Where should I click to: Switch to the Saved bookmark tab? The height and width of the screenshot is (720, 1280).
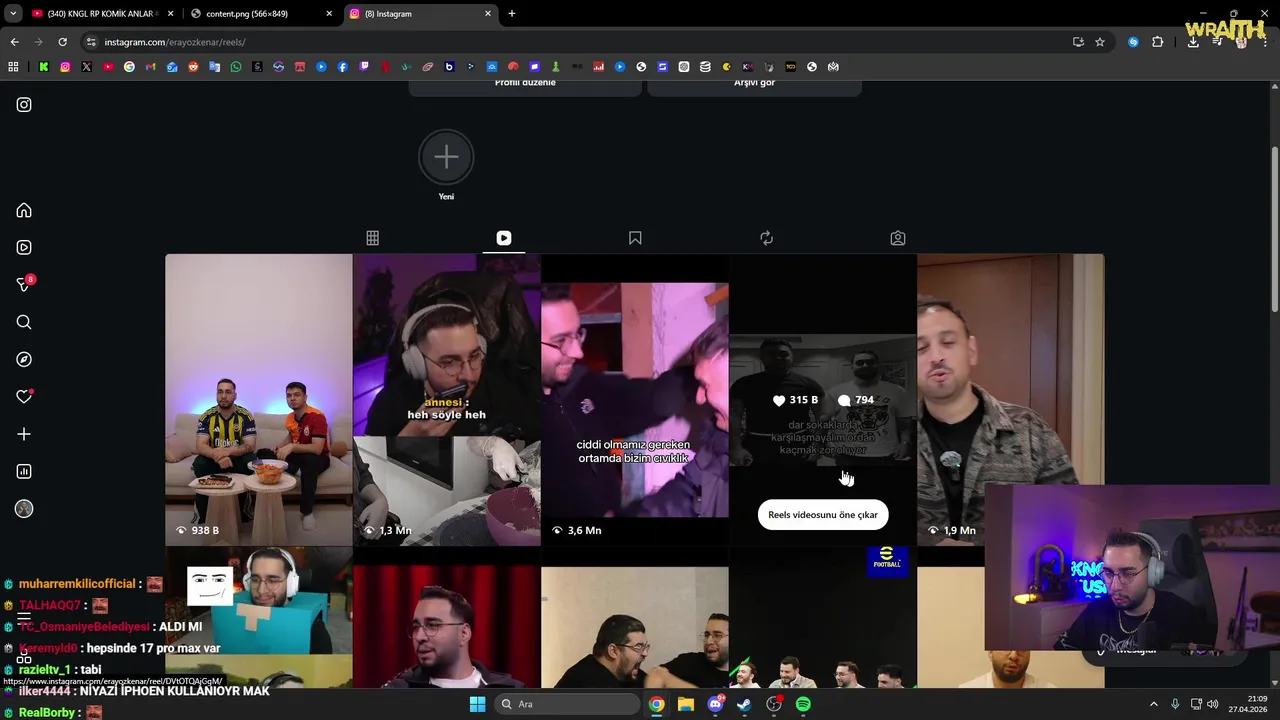click(x=635, y=238)
